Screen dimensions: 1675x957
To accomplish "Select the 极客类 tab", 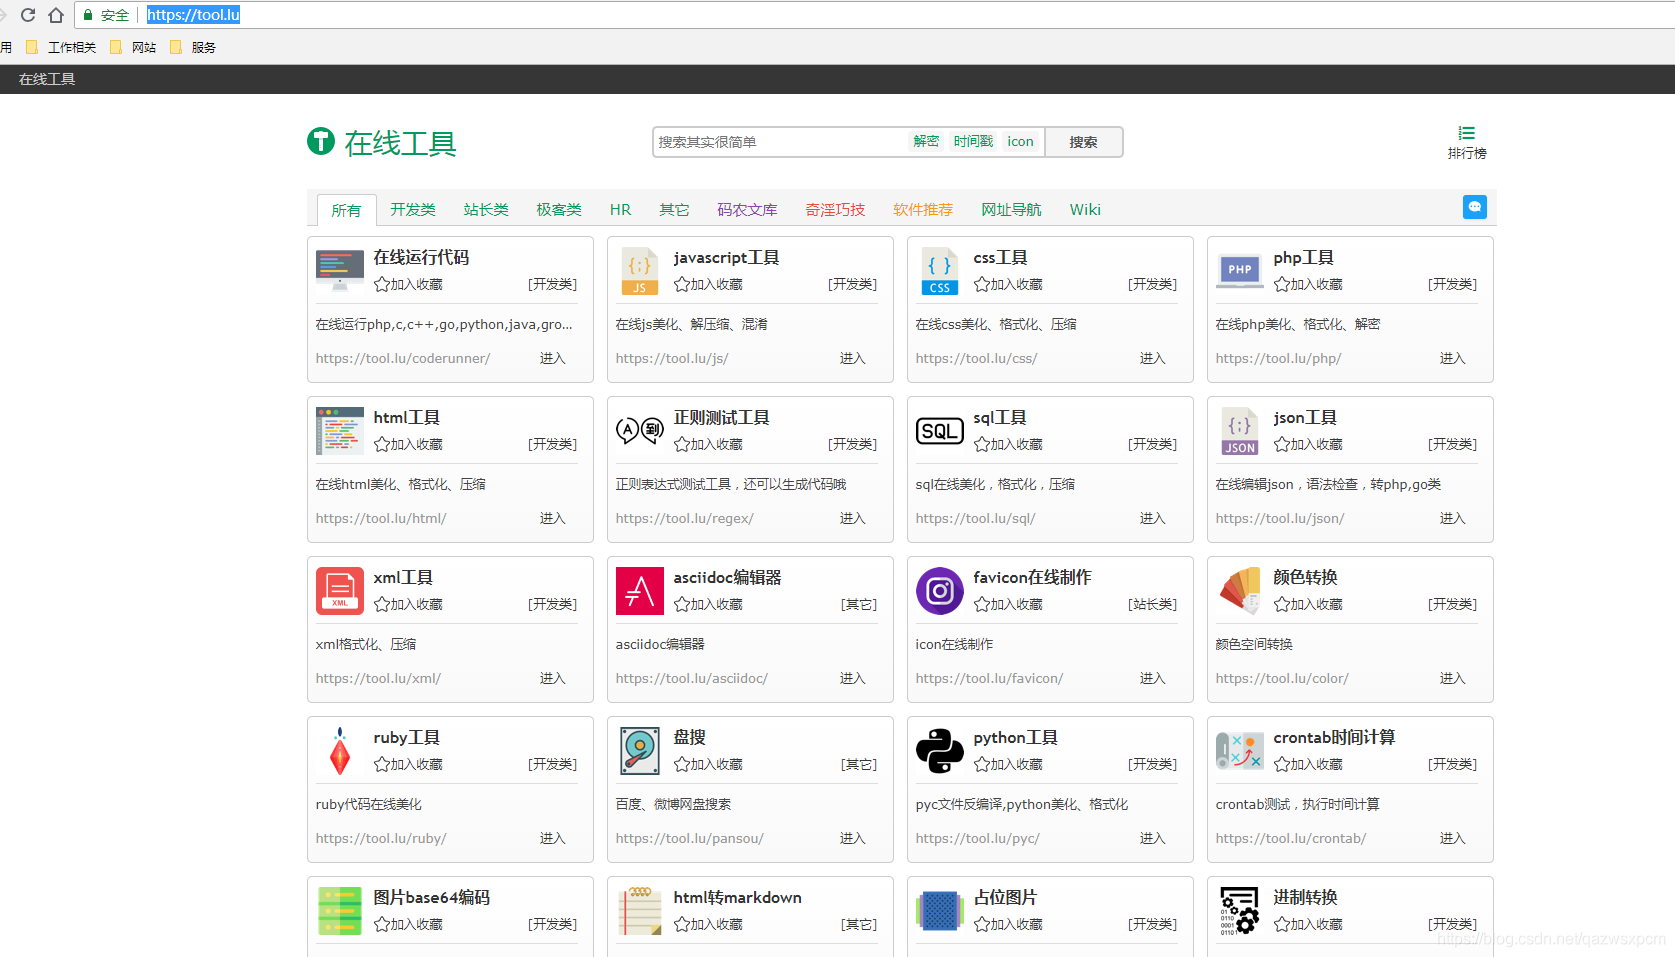I will pyautogui.click(x=559, y=209).
